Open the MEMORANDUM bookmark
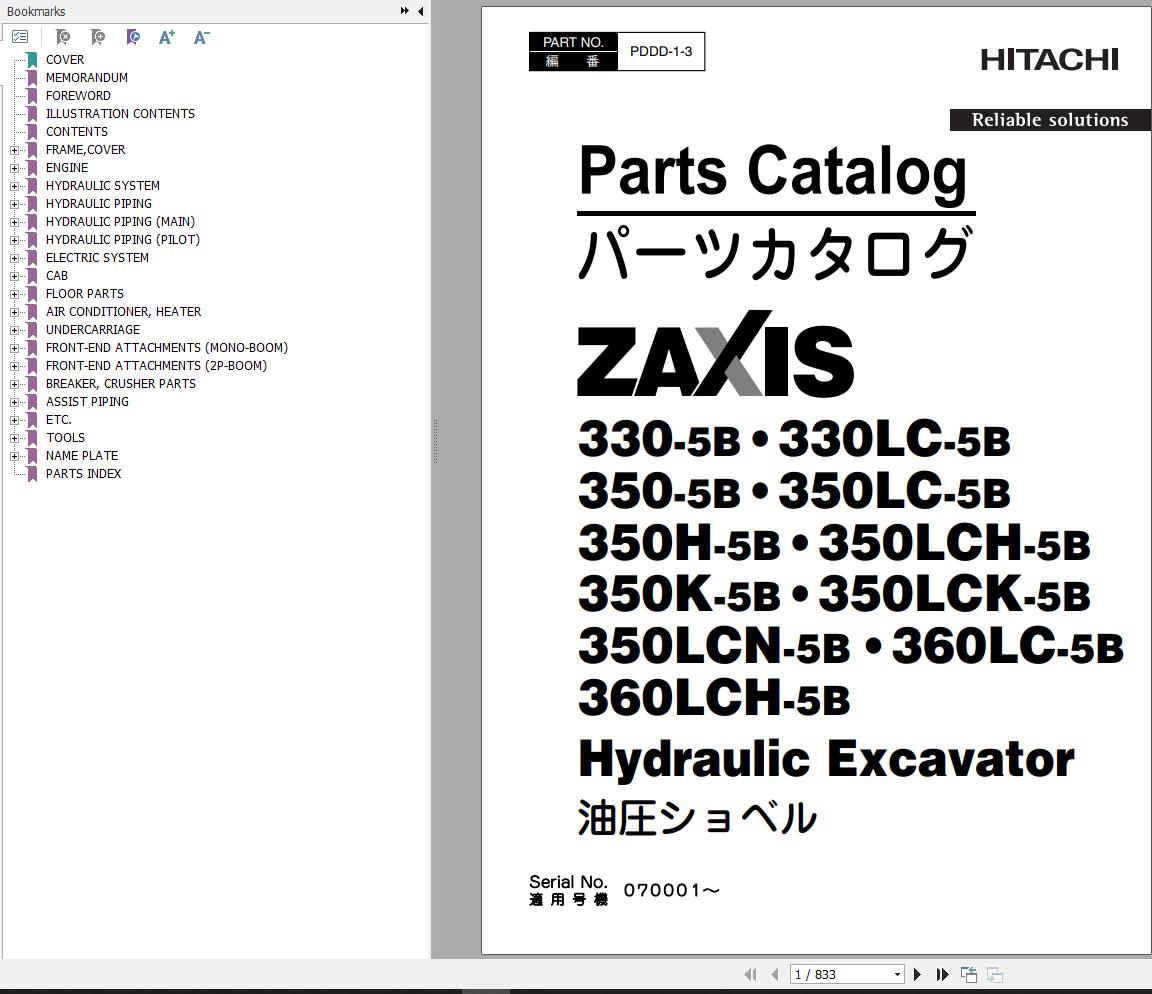 coord(87,78)
